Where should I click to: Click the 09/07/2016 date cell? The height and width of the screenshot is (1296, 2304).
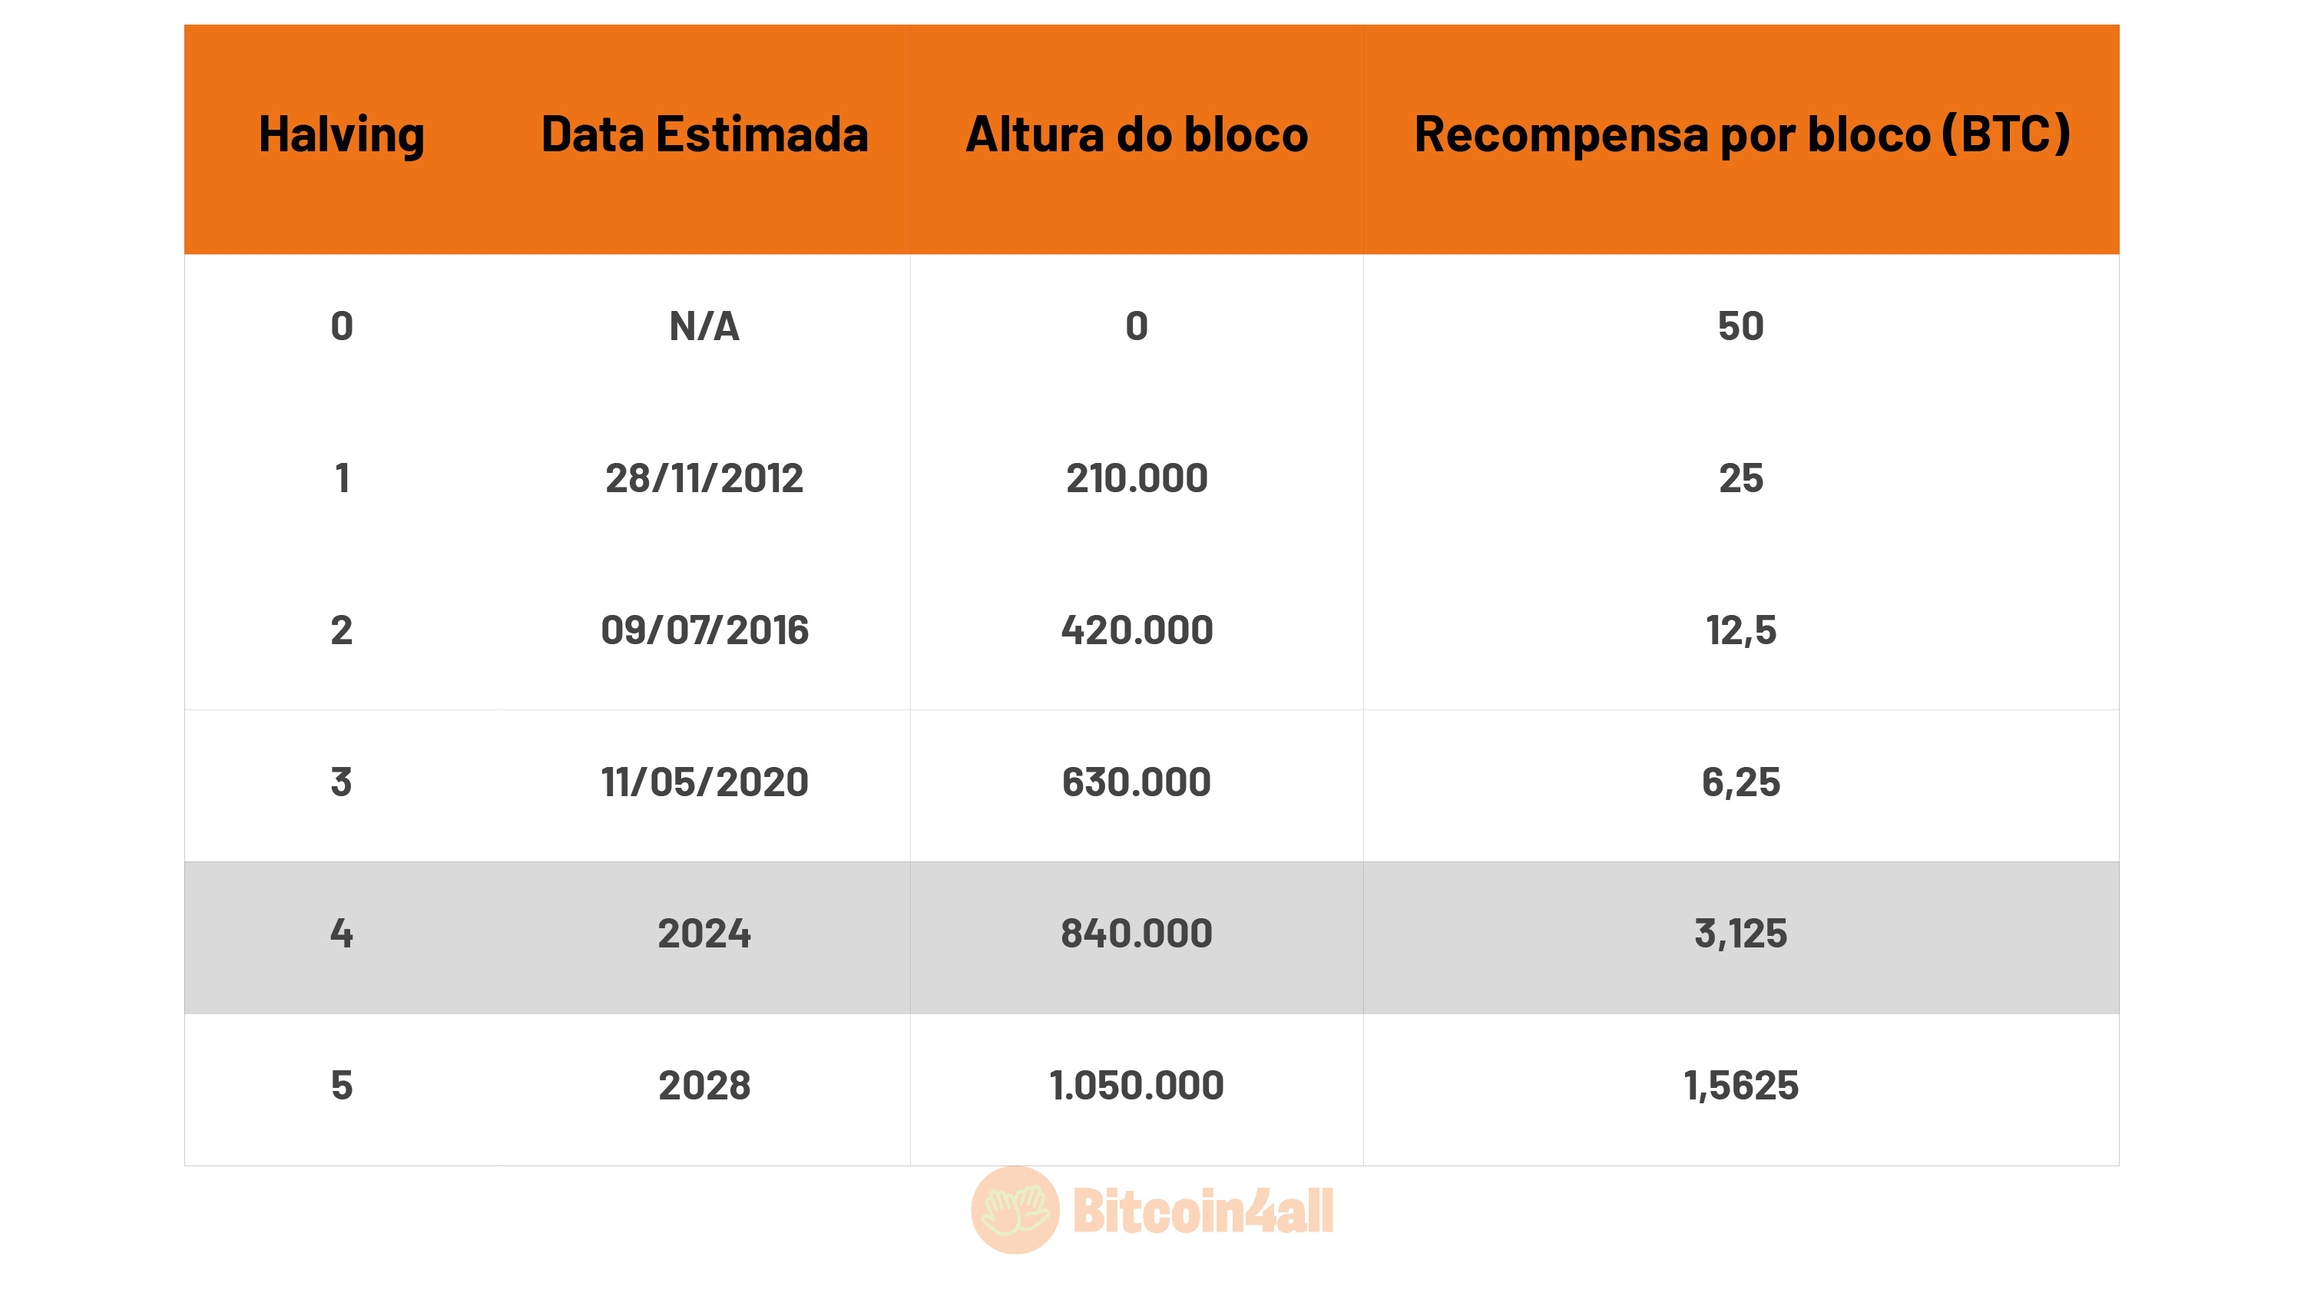tap(704, 631)
